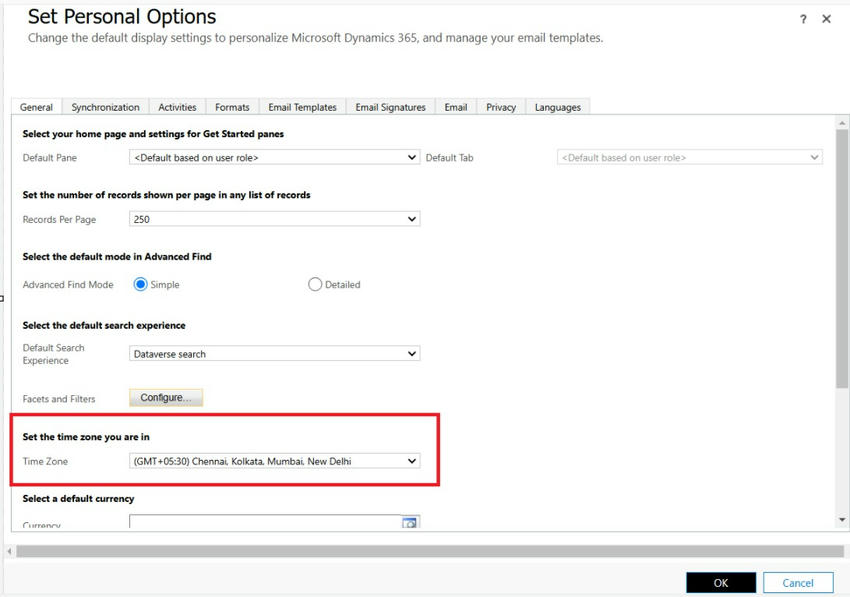Image resolution: width=850 pixels, height=597 pixels.
Task: Switch to the Languages tab
Action: (x=557, y=107)
